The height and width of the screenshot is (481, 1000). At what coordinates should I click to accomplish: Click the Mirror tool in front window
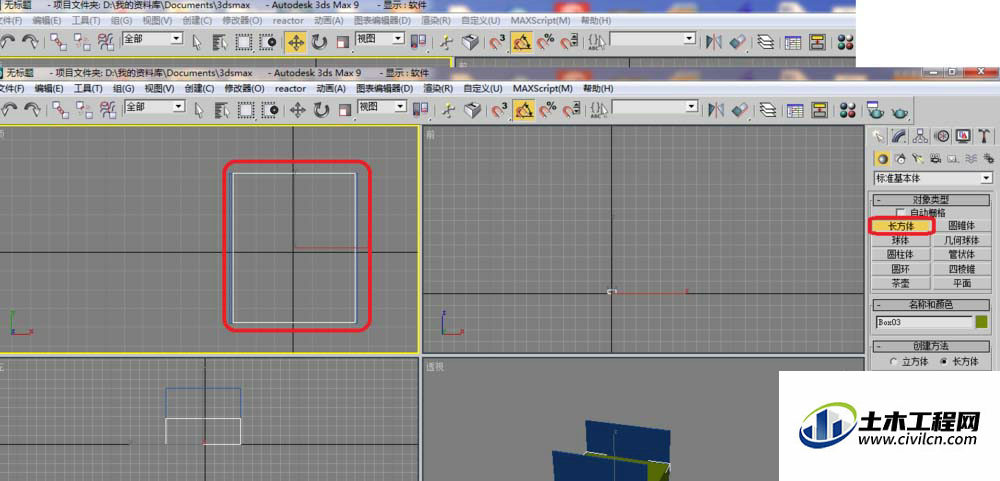(x=715, y=110)
